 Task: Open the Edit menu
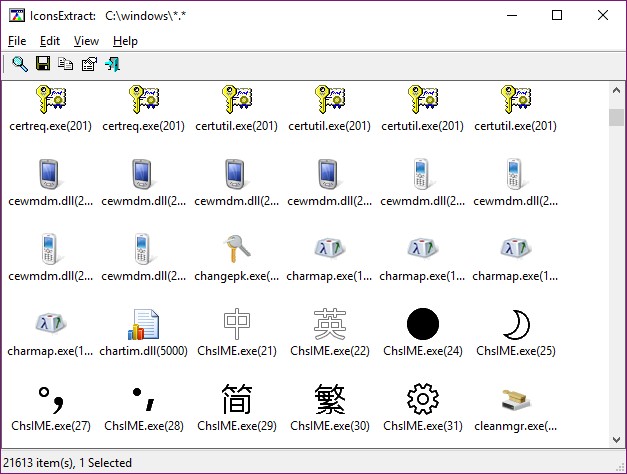coord(50,41)
